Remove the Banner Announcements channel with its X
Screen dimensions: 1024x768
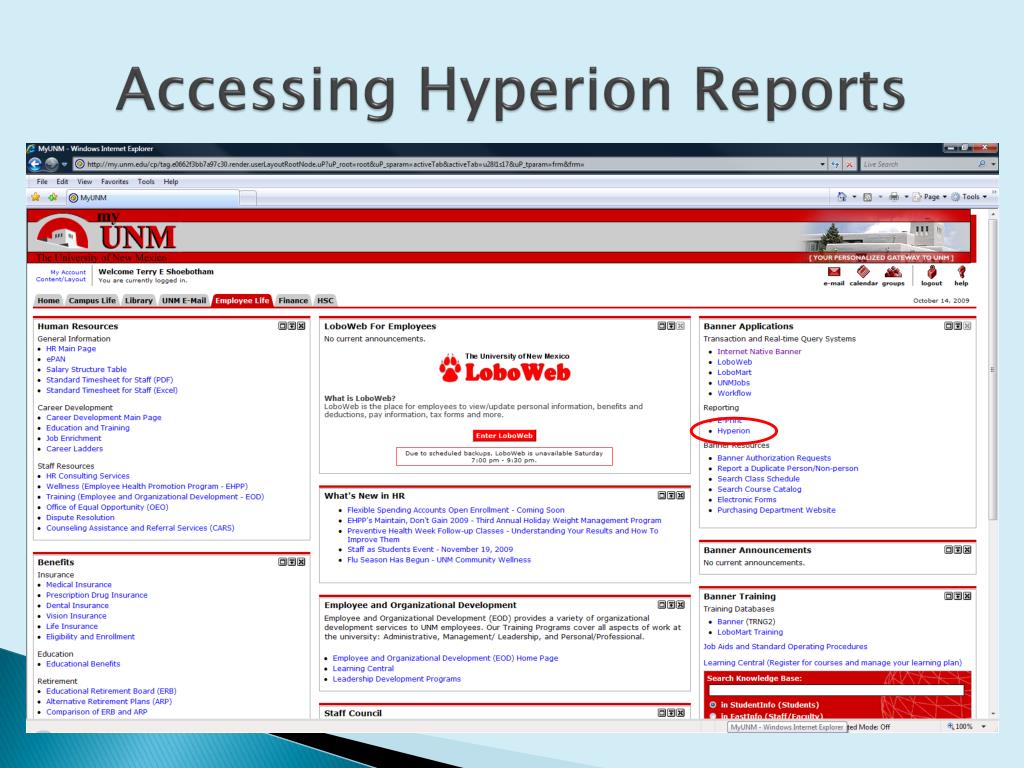tap(967, 550)
